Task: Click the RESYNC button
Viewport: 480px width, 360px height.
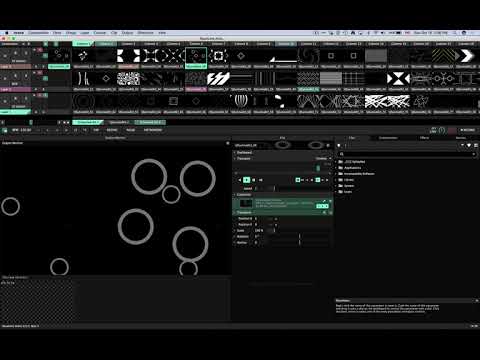Action: point(112,130)
